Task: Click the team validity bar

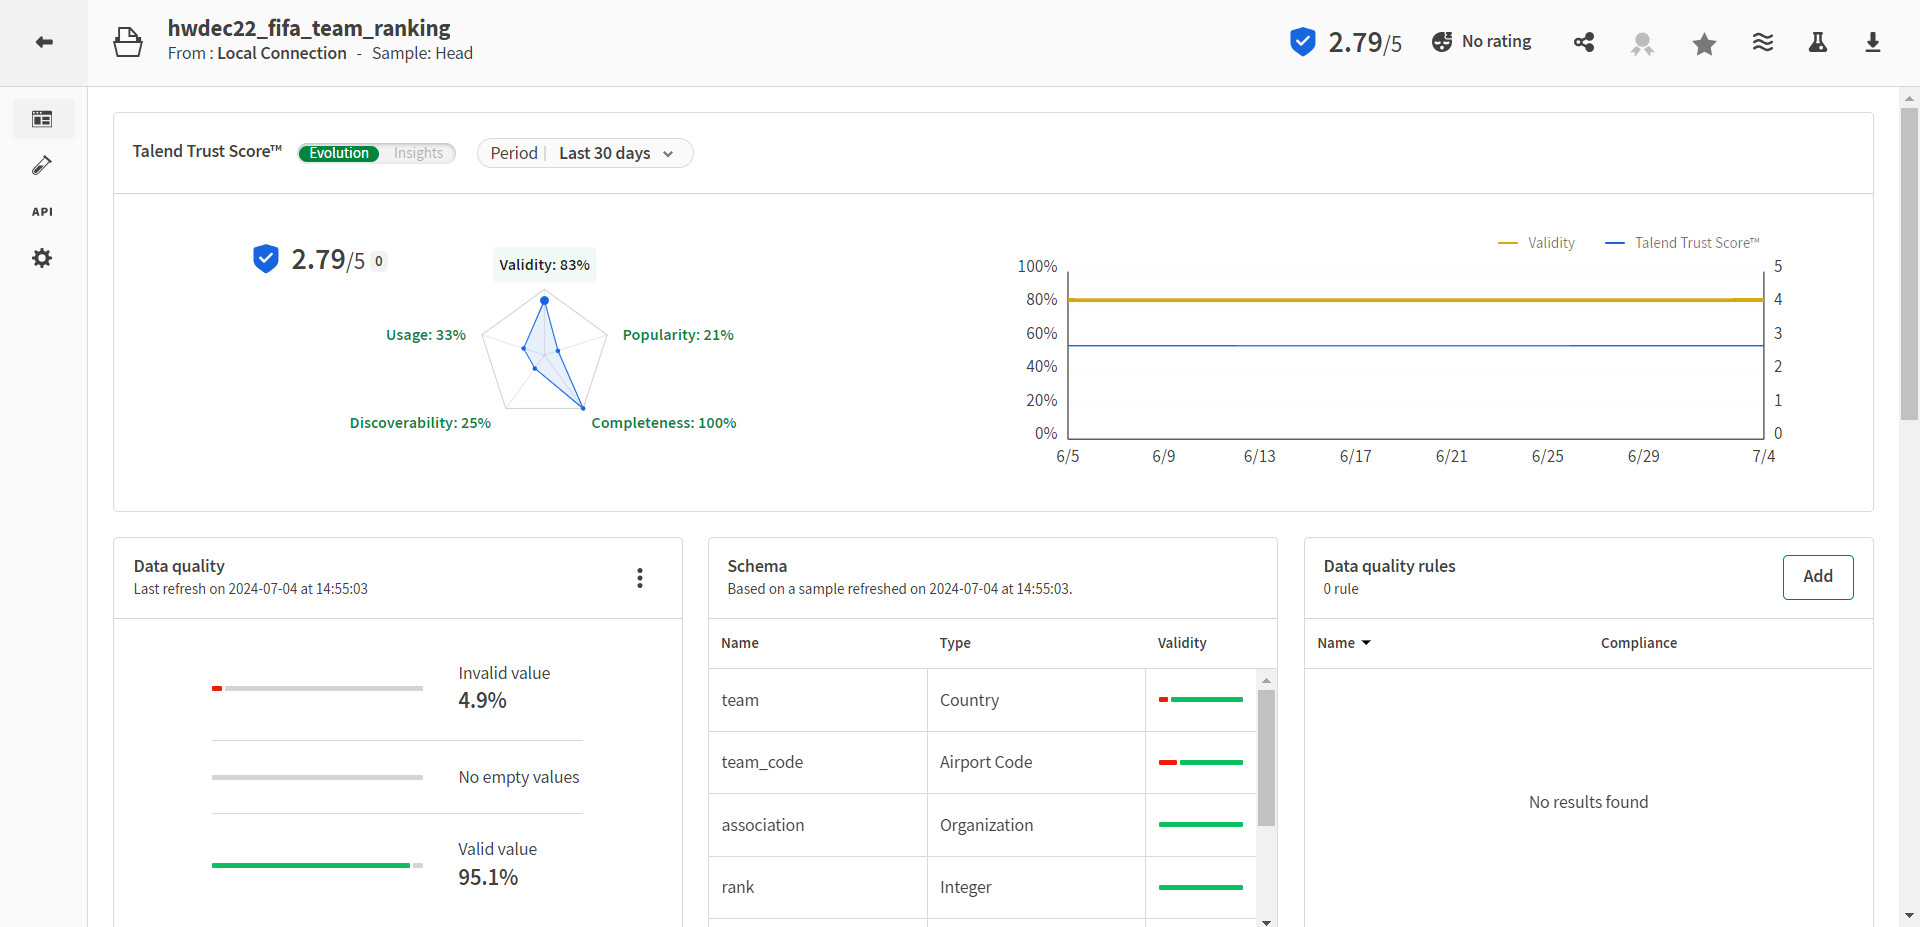Action: (x=1201, y=700)
